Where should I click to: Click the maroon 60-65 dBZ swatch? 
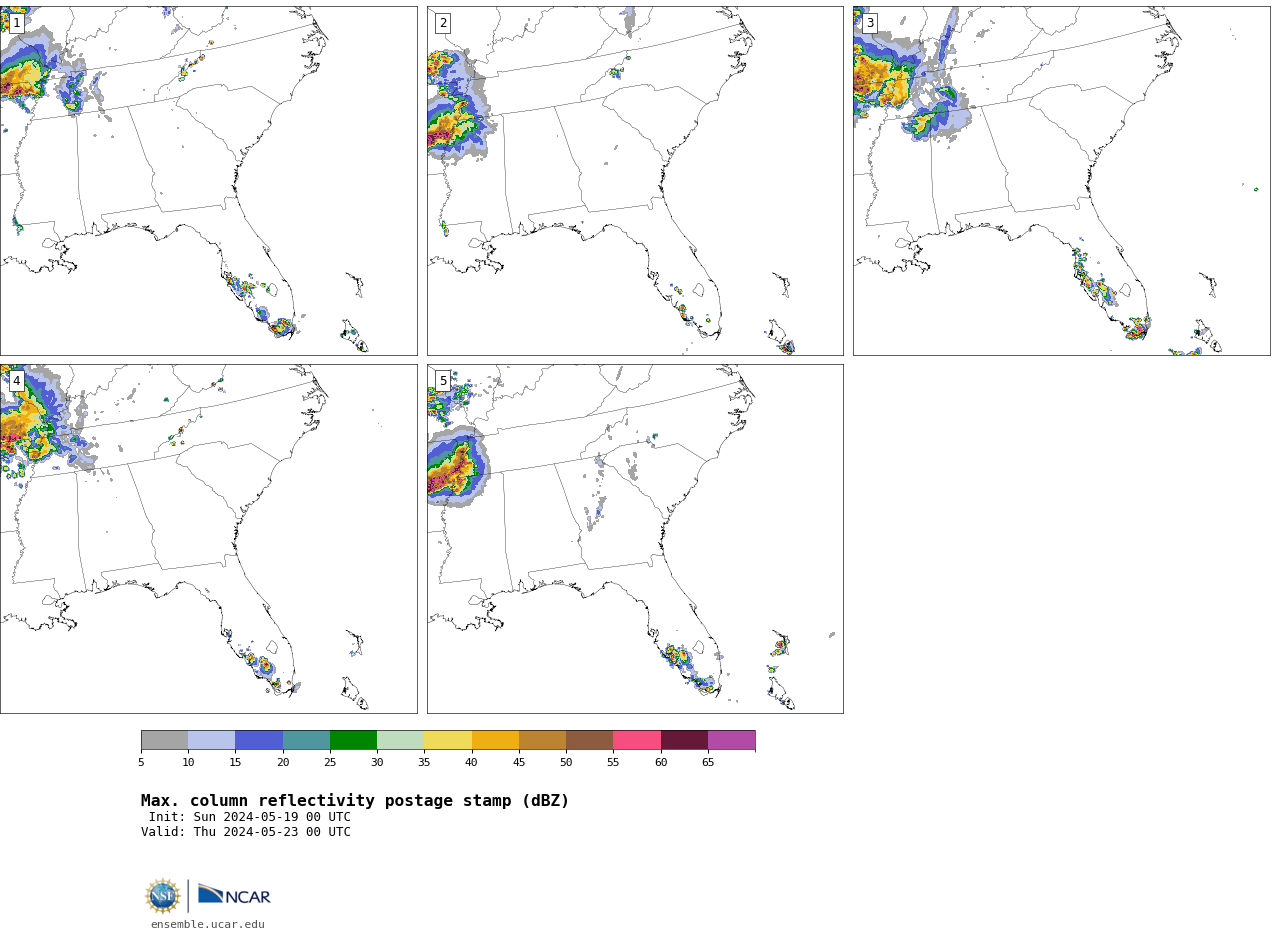684,740
